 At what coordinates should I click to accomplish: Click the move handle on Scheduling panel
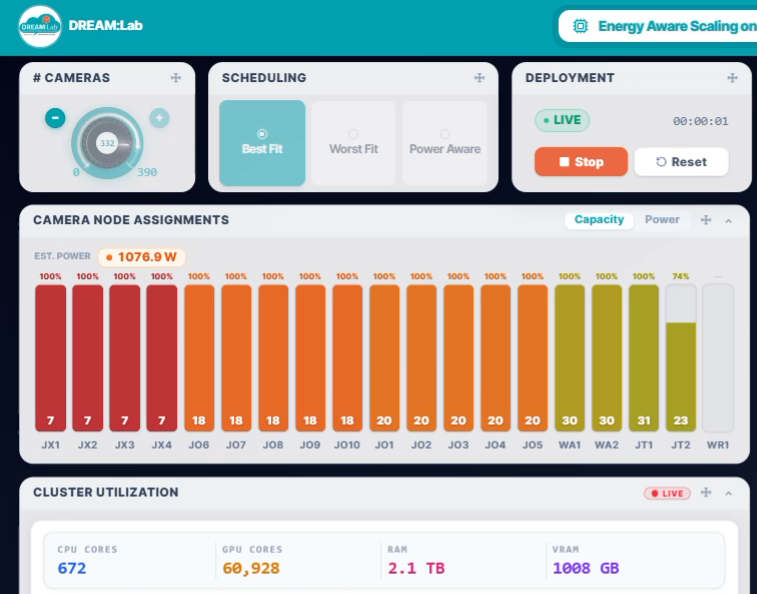479,78
